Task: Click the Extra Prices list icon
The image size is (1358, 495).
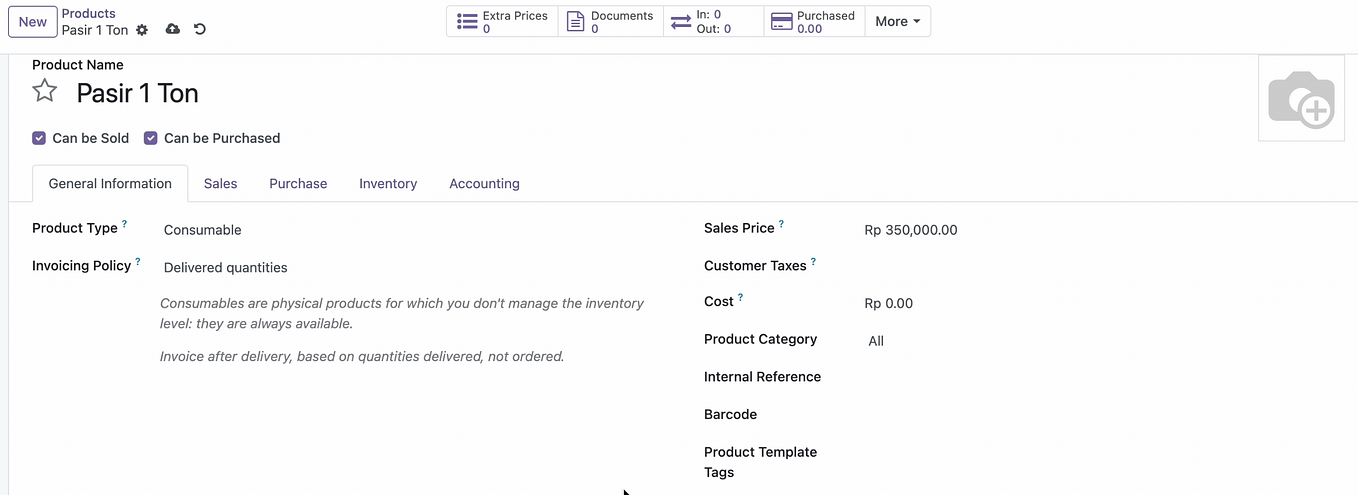Action: click(467, 22)
